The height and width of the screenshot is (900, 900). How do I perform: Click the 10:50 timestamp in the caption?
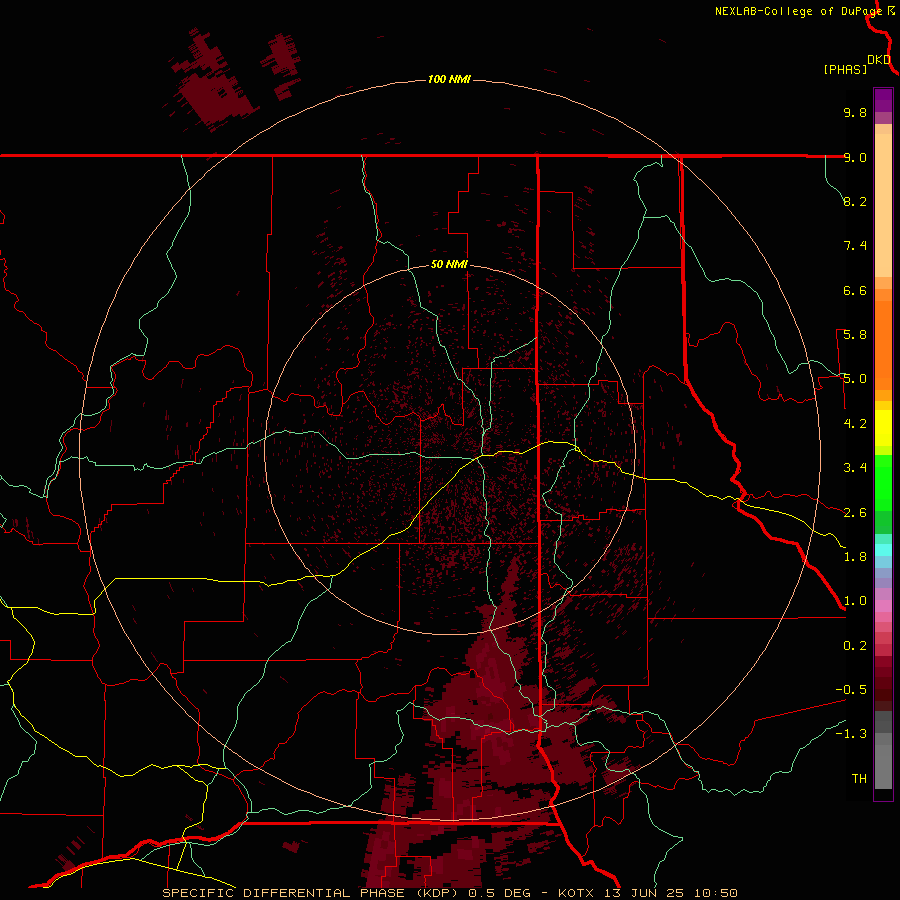coord(715,893)
